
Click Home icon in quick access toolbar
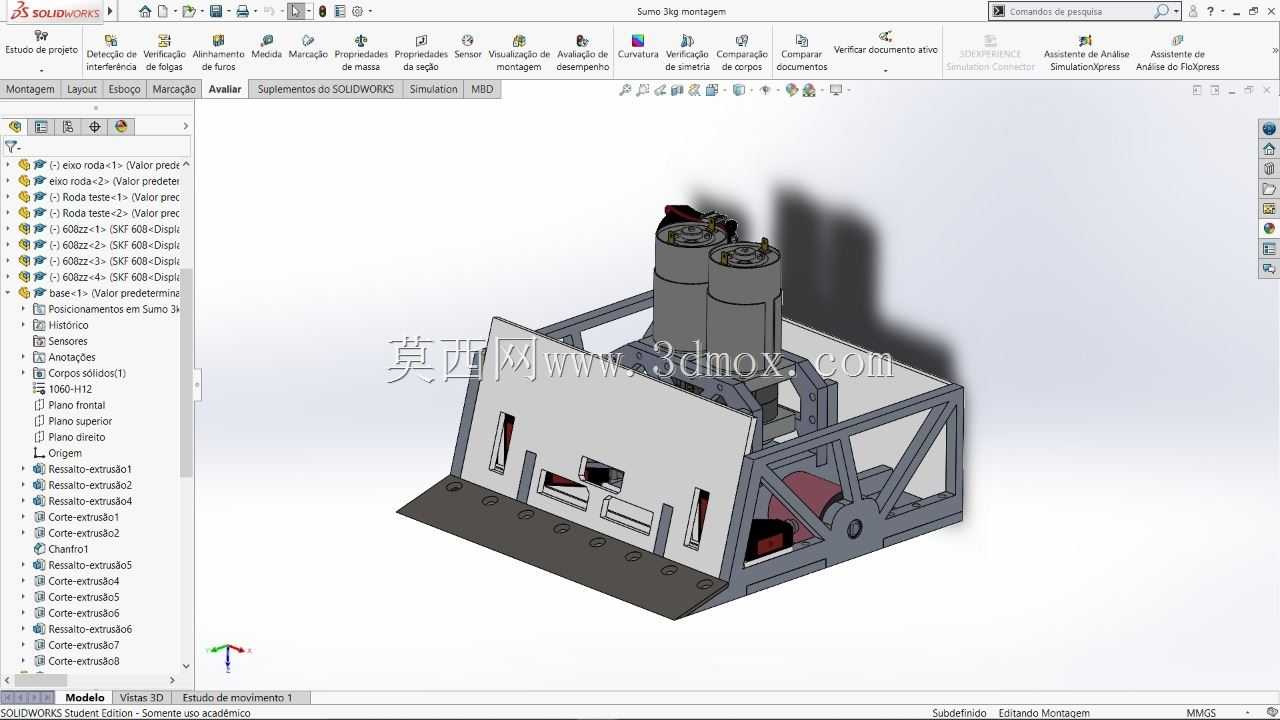tap(146, 11)
